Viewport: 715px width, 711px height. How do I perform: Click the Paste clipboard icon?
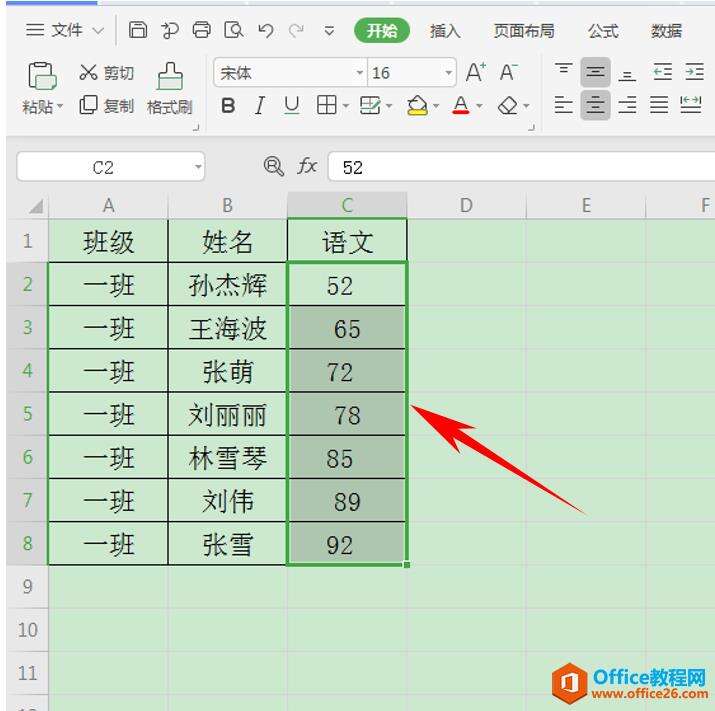click(x=42, y=75)
